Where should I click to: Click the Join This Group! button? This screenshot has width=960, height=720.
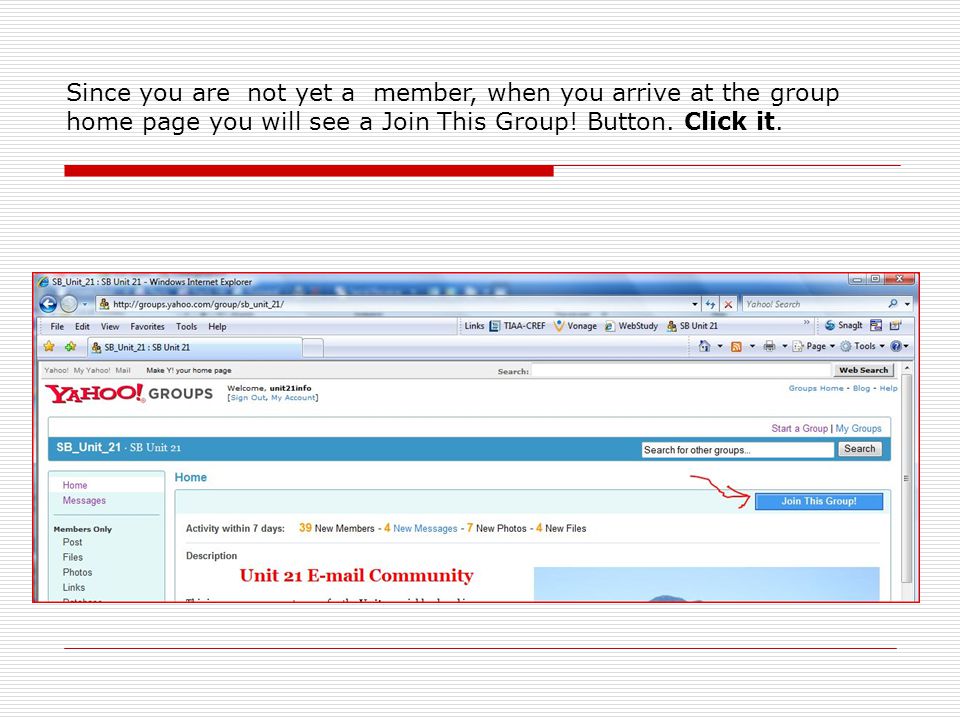click(x=819, y=501)
